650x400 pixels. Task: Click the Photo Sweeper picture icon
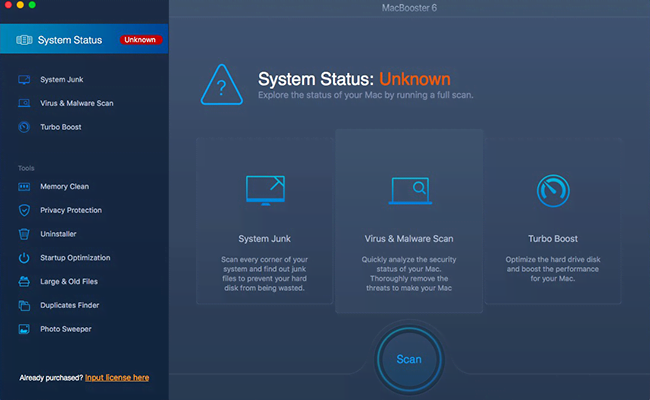point(24,329)
